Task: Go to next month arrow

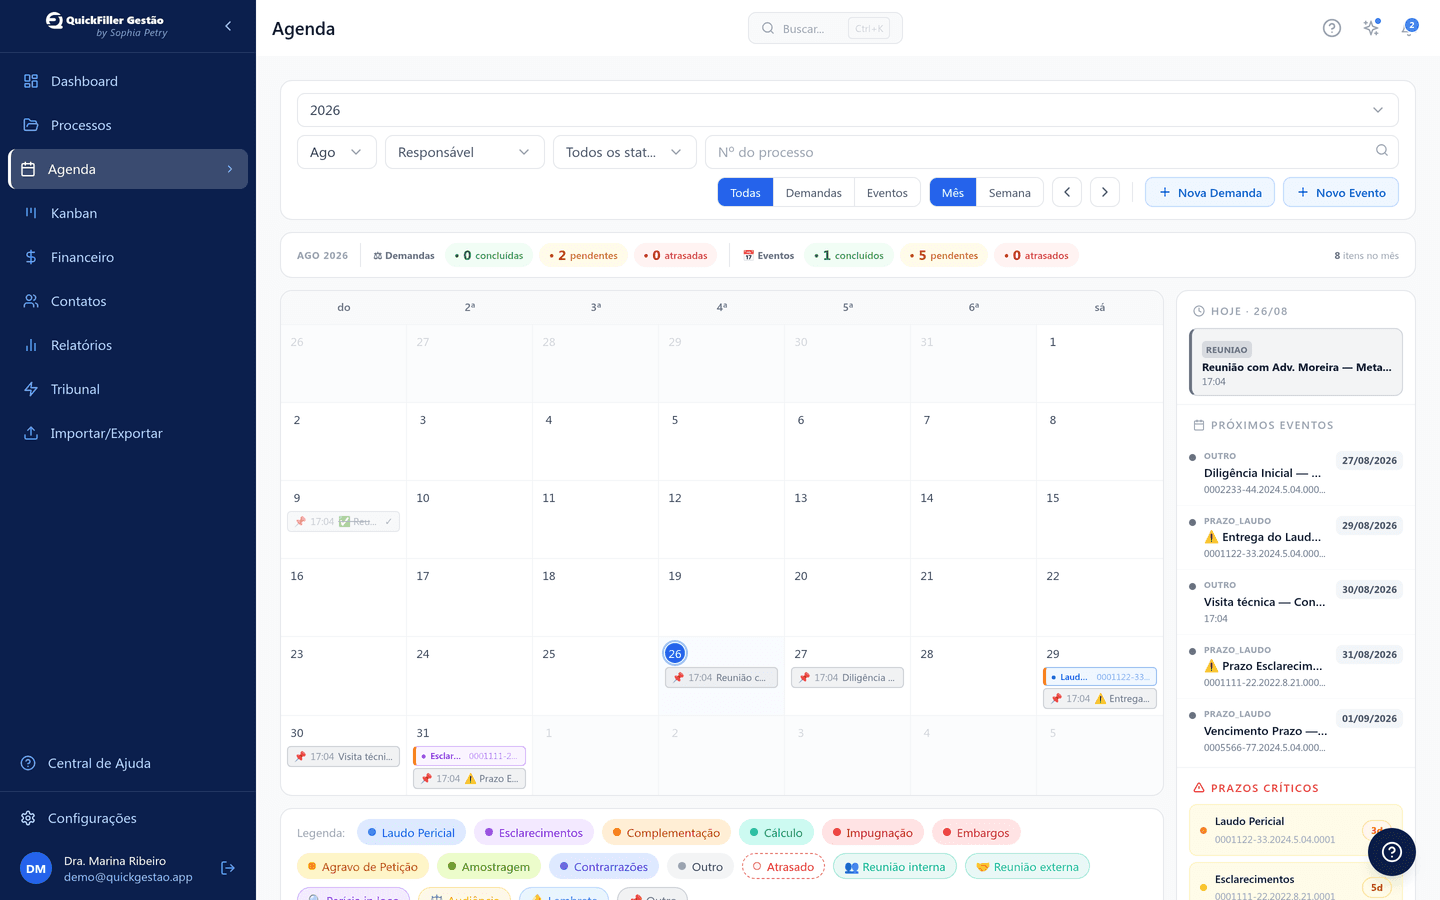Action: click(1104, 192)
